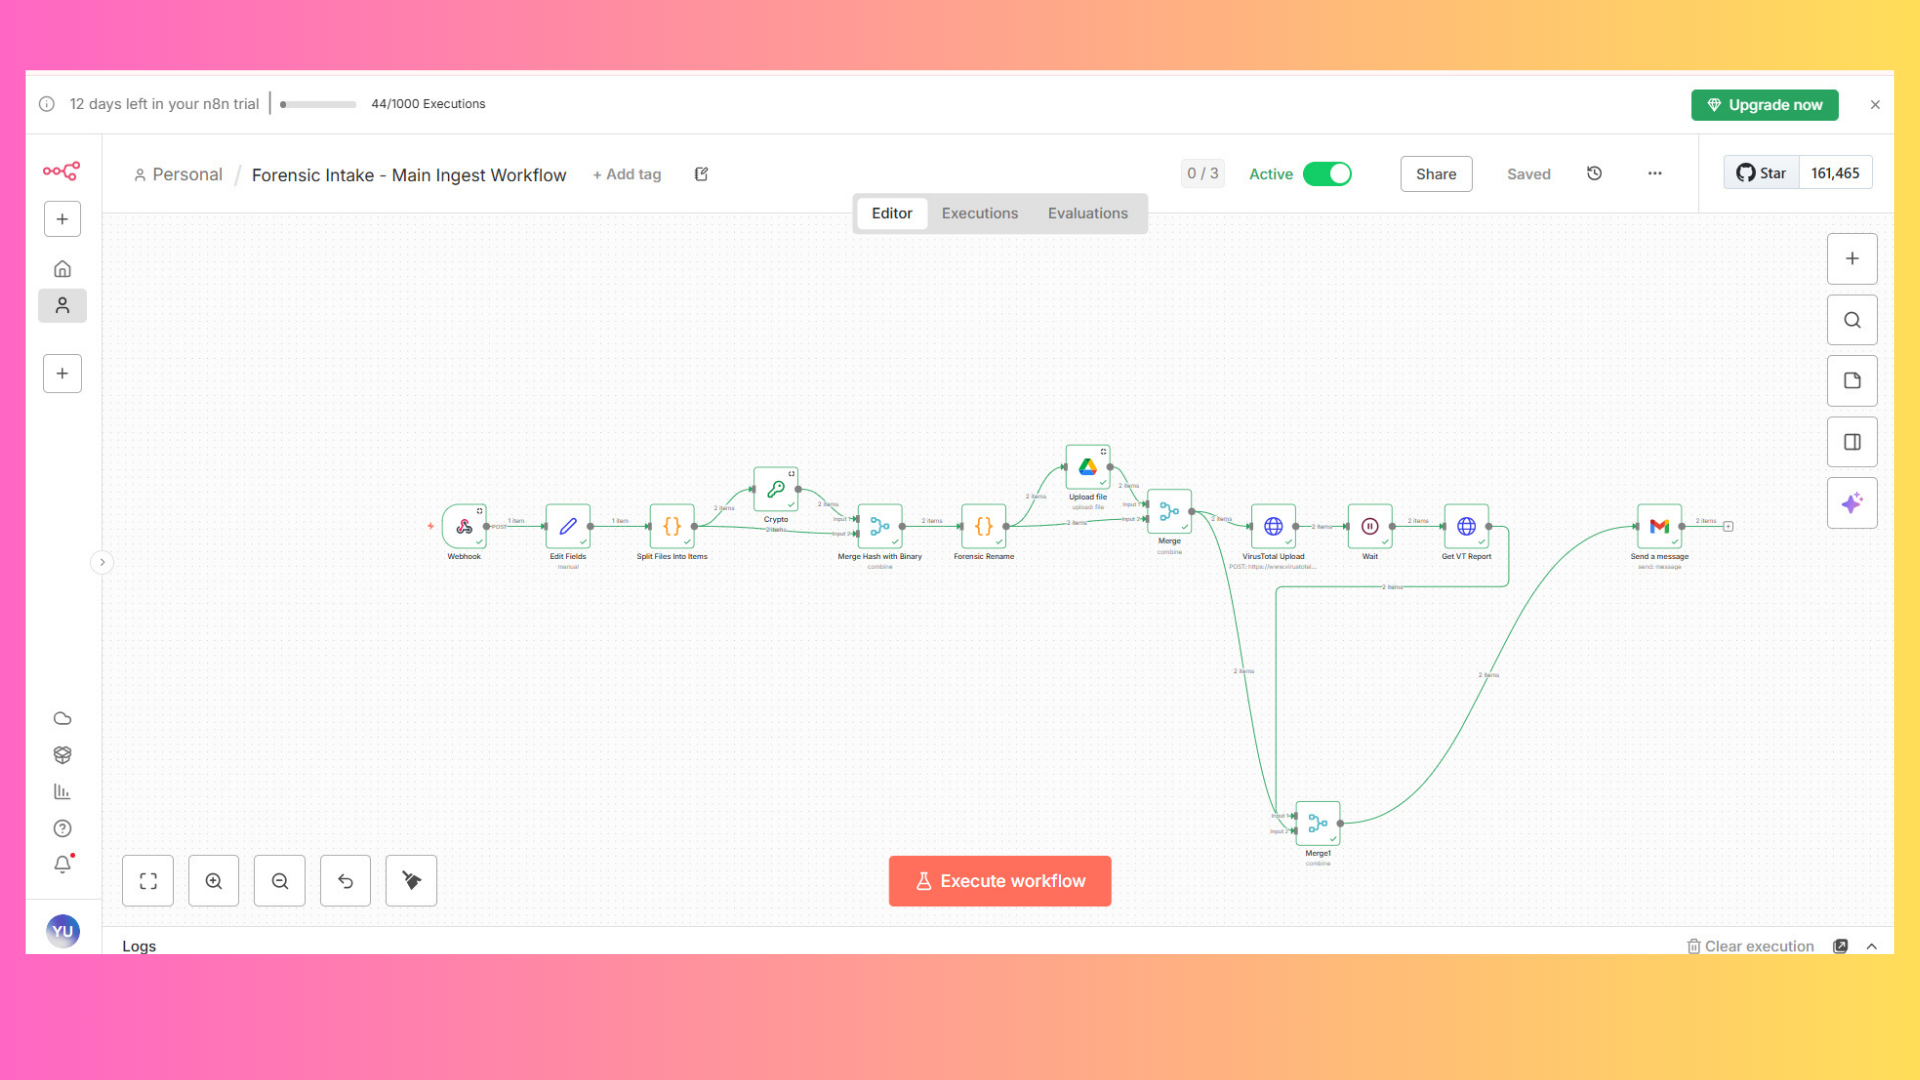Image resolution: width=1920 pixels, height=1080 pixels.
Task: Dismiss the trial banner with X
Action: click(x=1875, y=105)
